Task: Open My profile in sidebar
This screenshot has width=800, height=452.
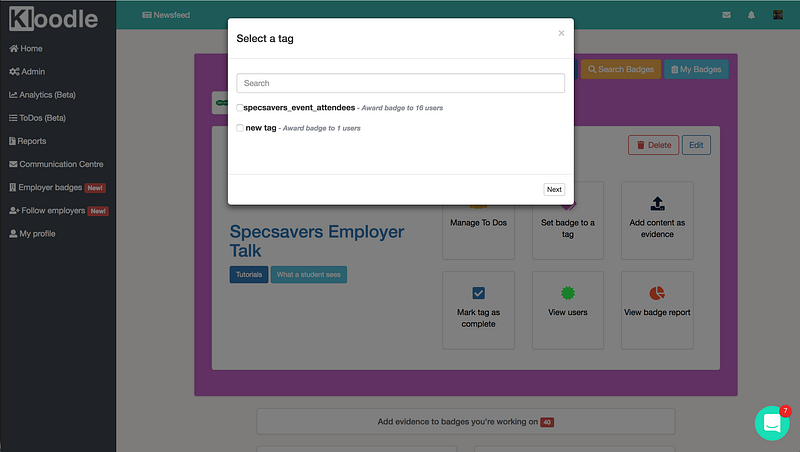Action: click(32, 234)
